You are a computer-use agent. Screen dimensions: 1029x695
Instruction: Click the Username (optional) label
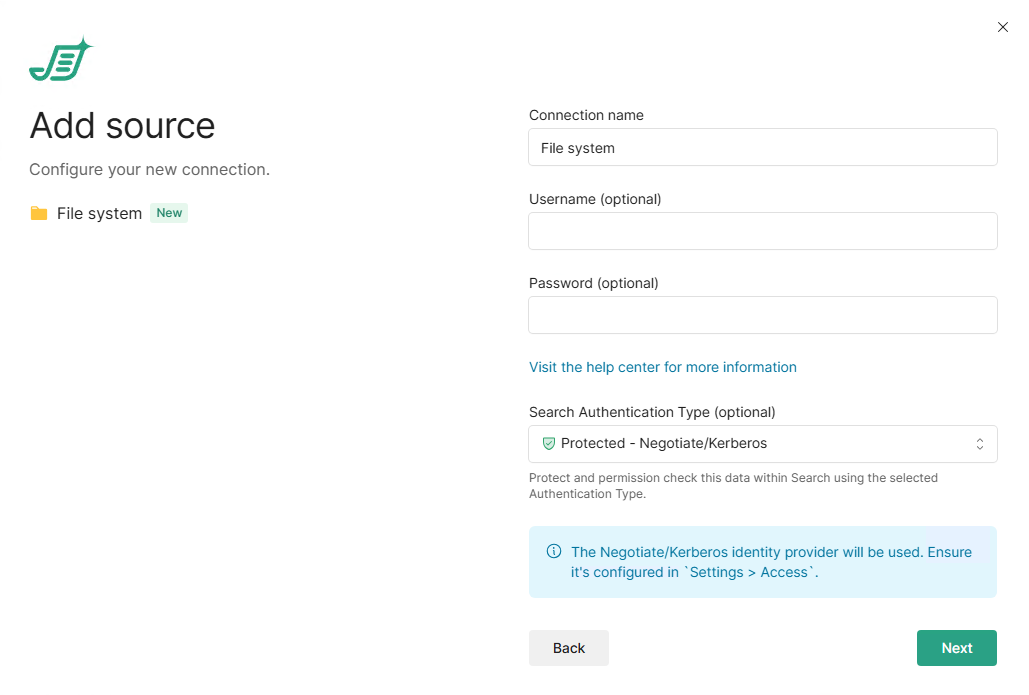point(594,199)
